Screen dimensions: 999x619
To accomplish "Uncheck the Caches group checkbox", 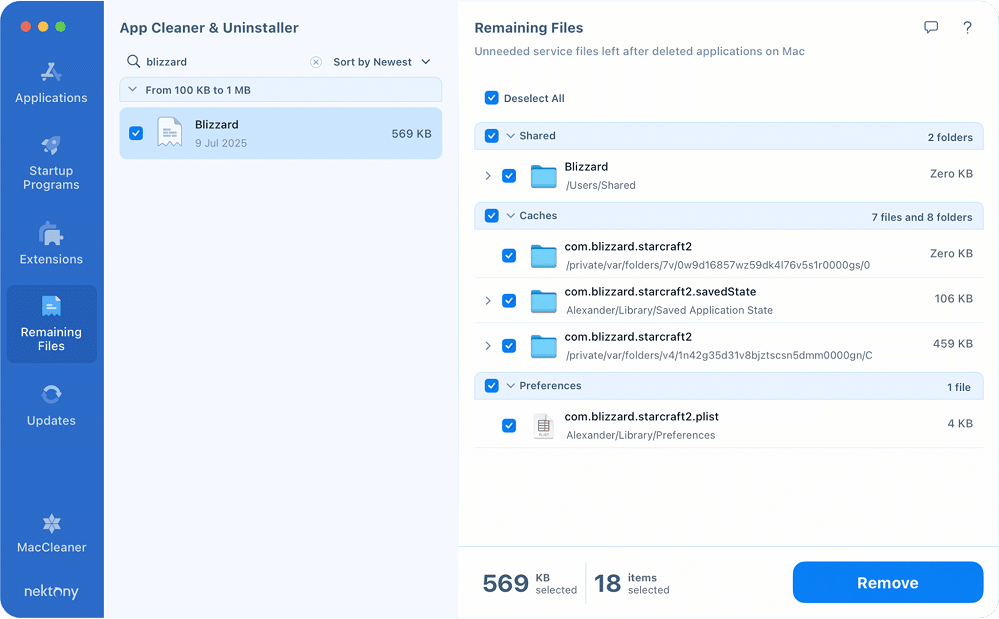I will coord(491,215).
